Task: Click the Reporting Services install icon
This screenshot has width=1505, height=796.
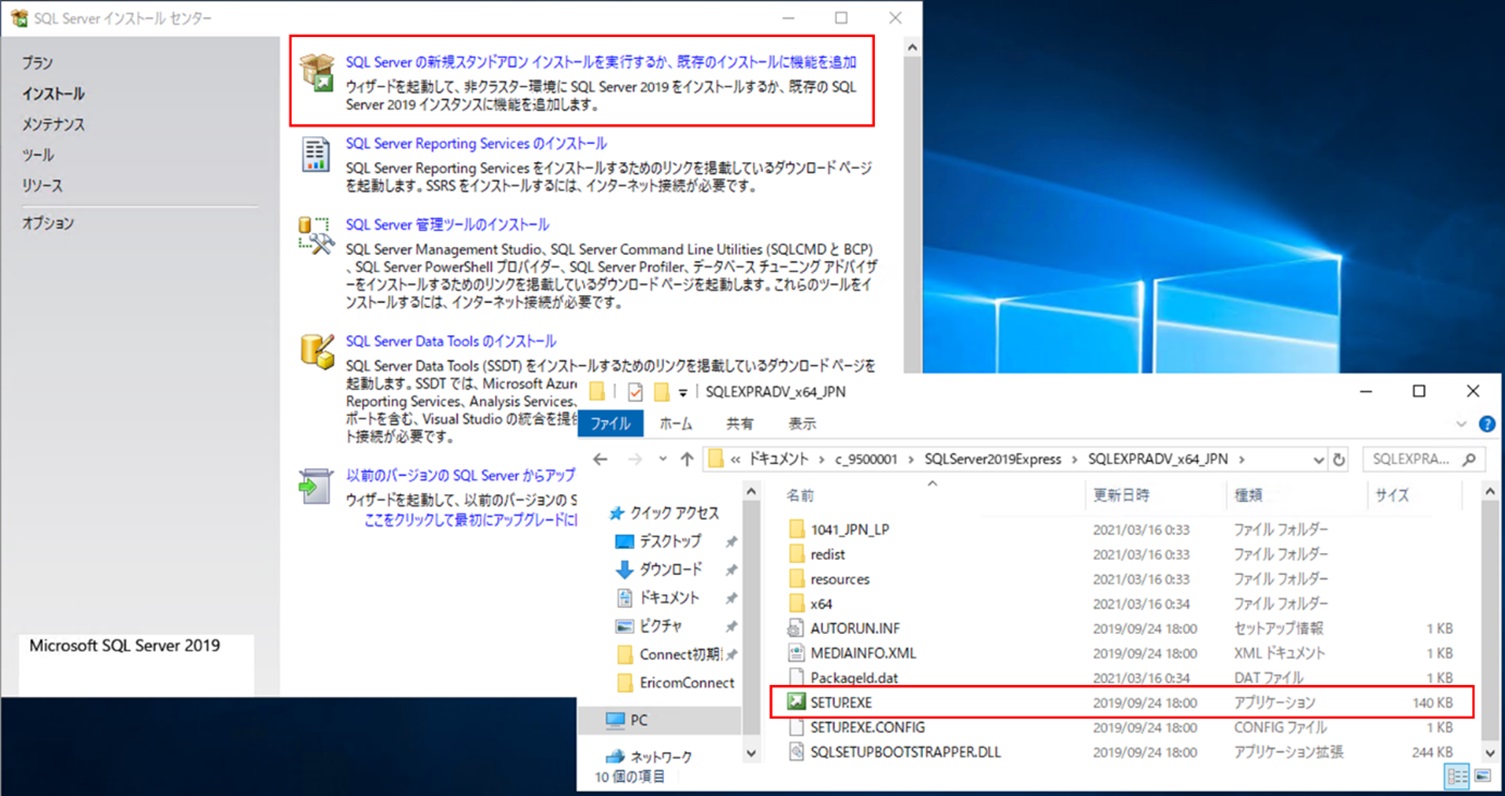Action: [316, 155]
